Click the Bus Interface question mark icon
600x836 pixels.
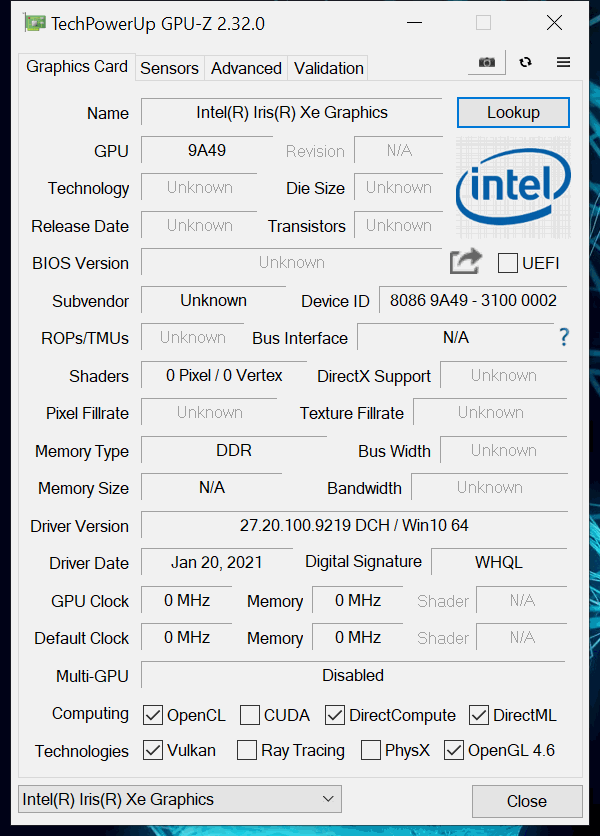(564, 337)
